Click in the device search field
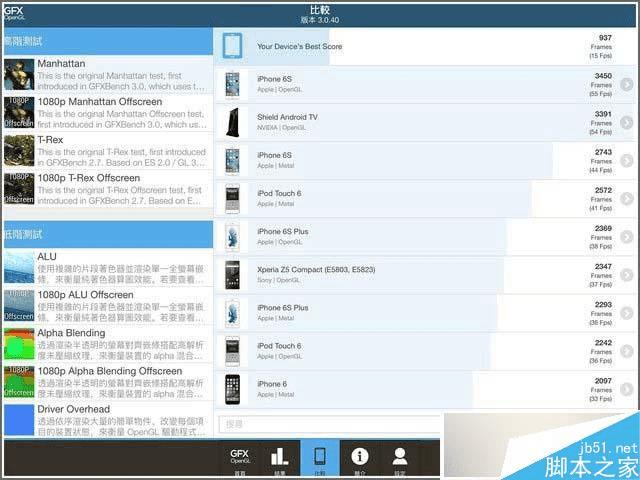This screenshot has width=640, height=480. 331,424
